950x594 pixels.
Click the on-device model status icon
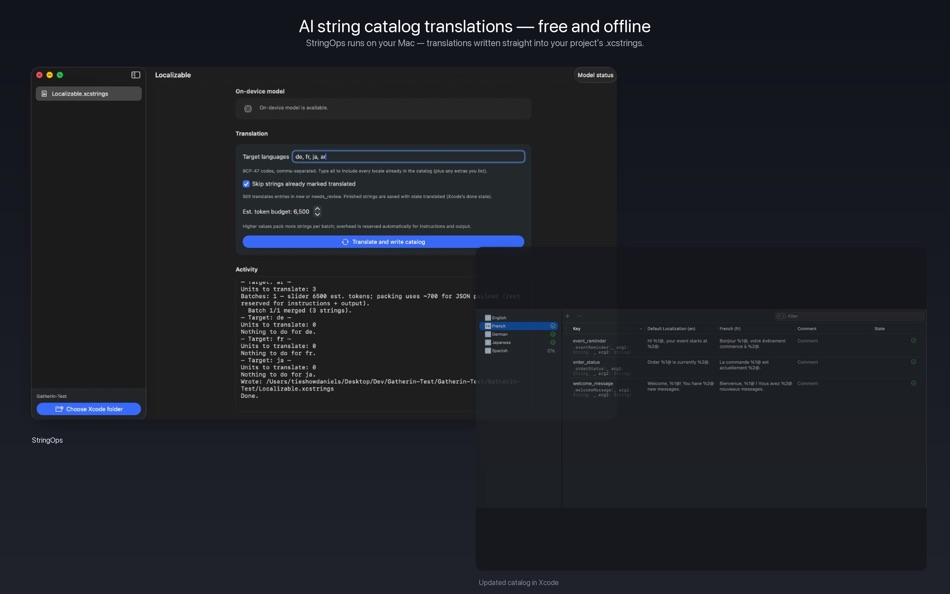tap(248, 108)
